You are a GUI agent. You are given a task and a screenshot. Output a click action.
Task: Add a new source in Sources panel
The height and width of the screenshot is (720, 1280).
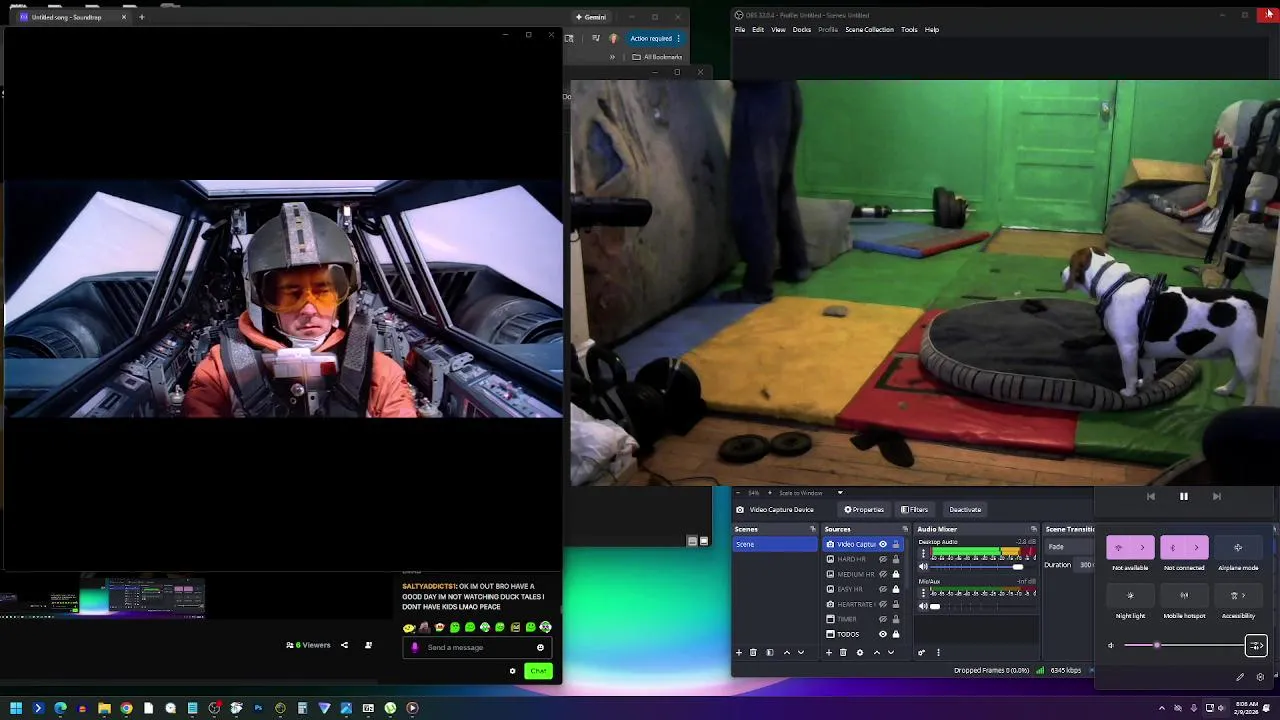[829, 652]
